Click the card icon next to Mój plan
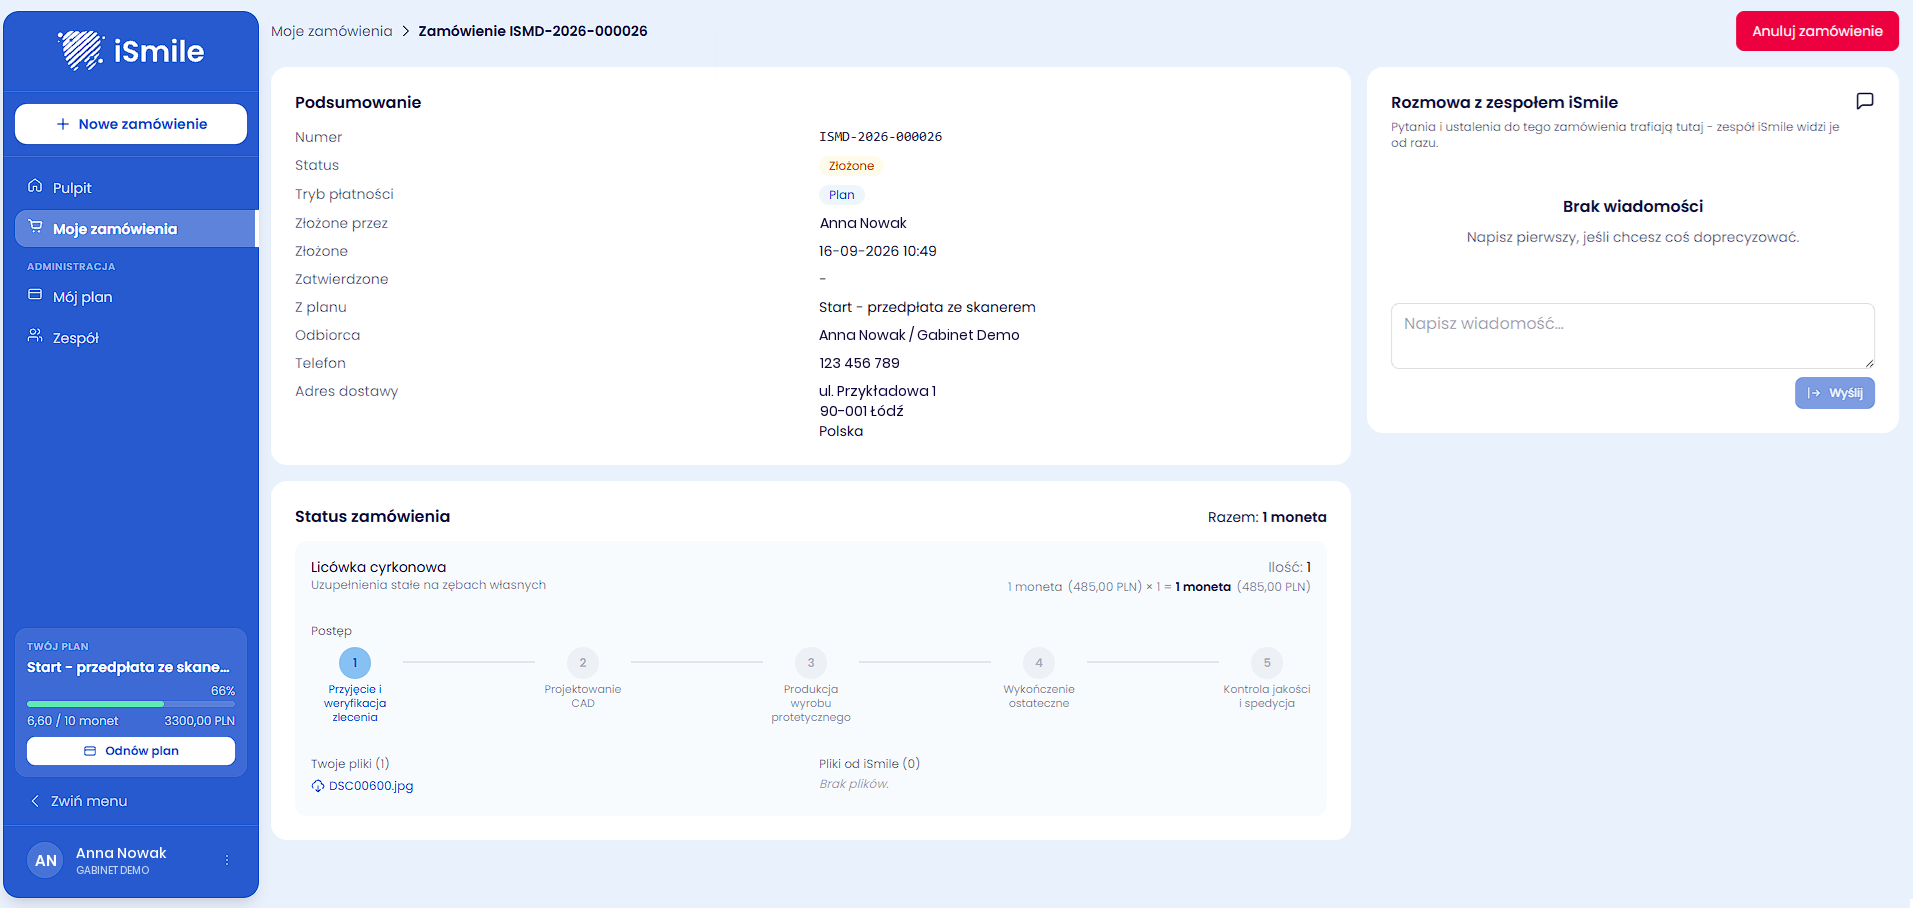Screen dimensions: 1913x908 point(35,295)
